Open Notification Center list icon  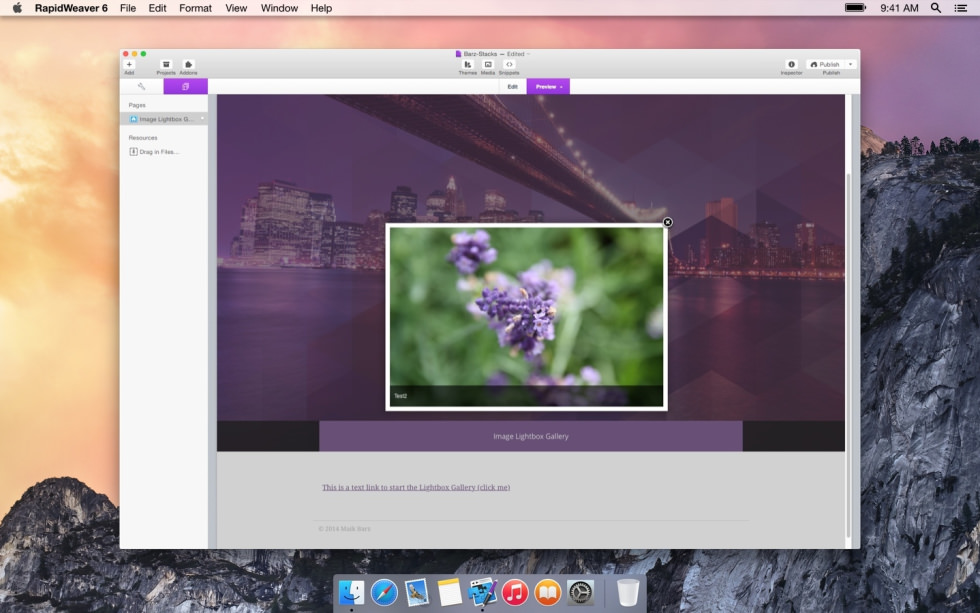(x=961, y=8)
